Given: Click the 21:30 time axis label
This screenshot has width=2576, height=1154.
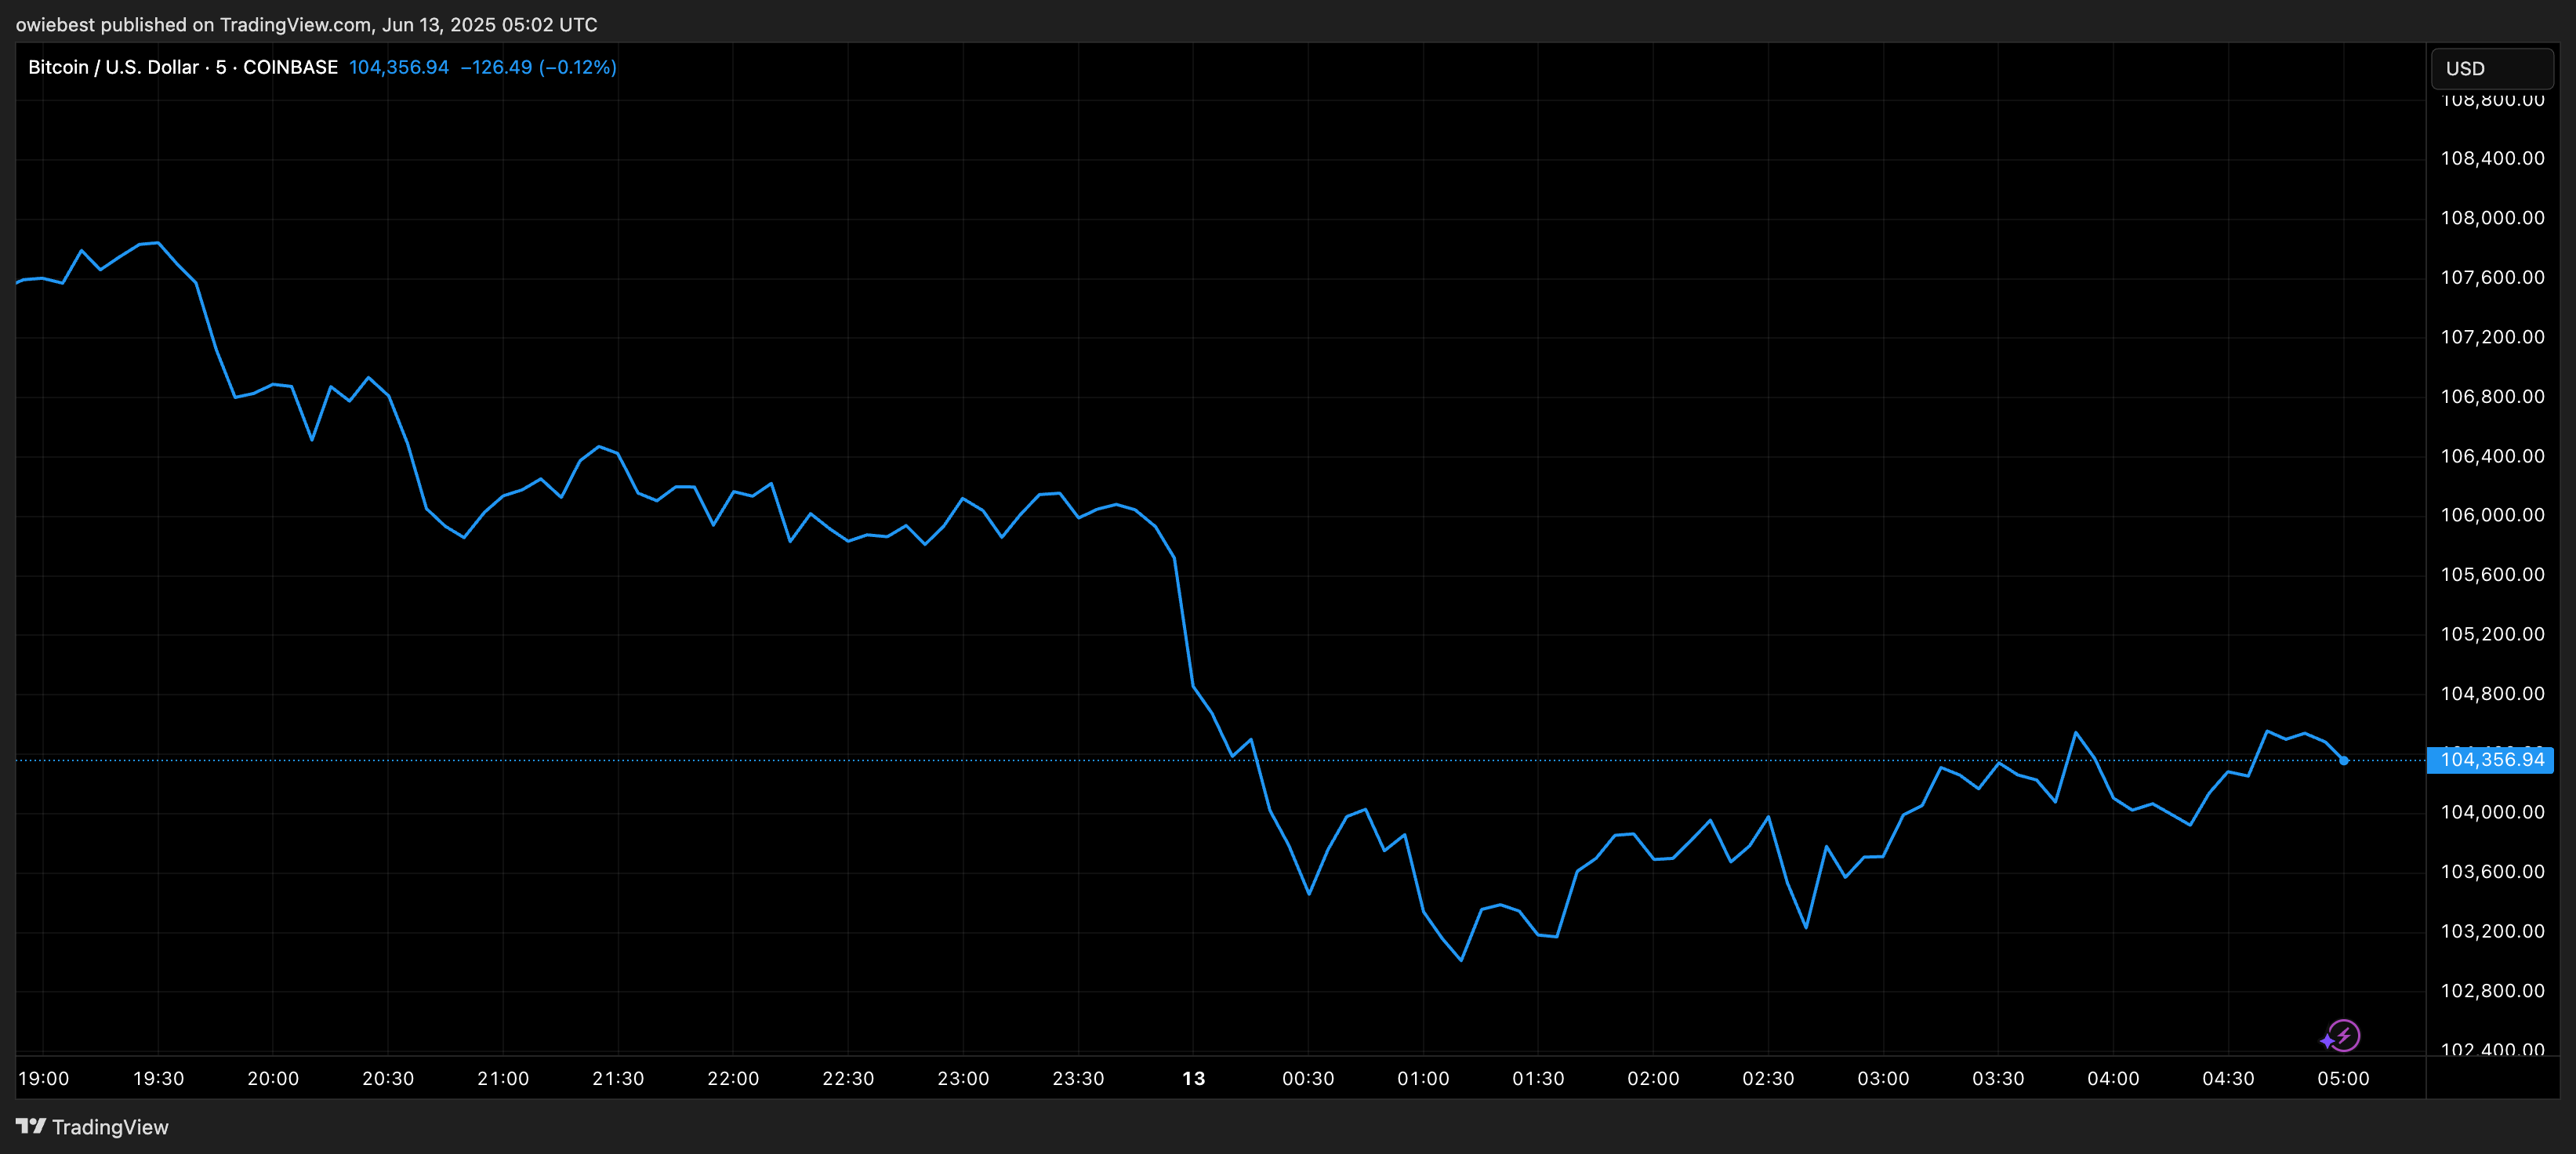Looking at the screenshot, I should (x=618, y=1078).
